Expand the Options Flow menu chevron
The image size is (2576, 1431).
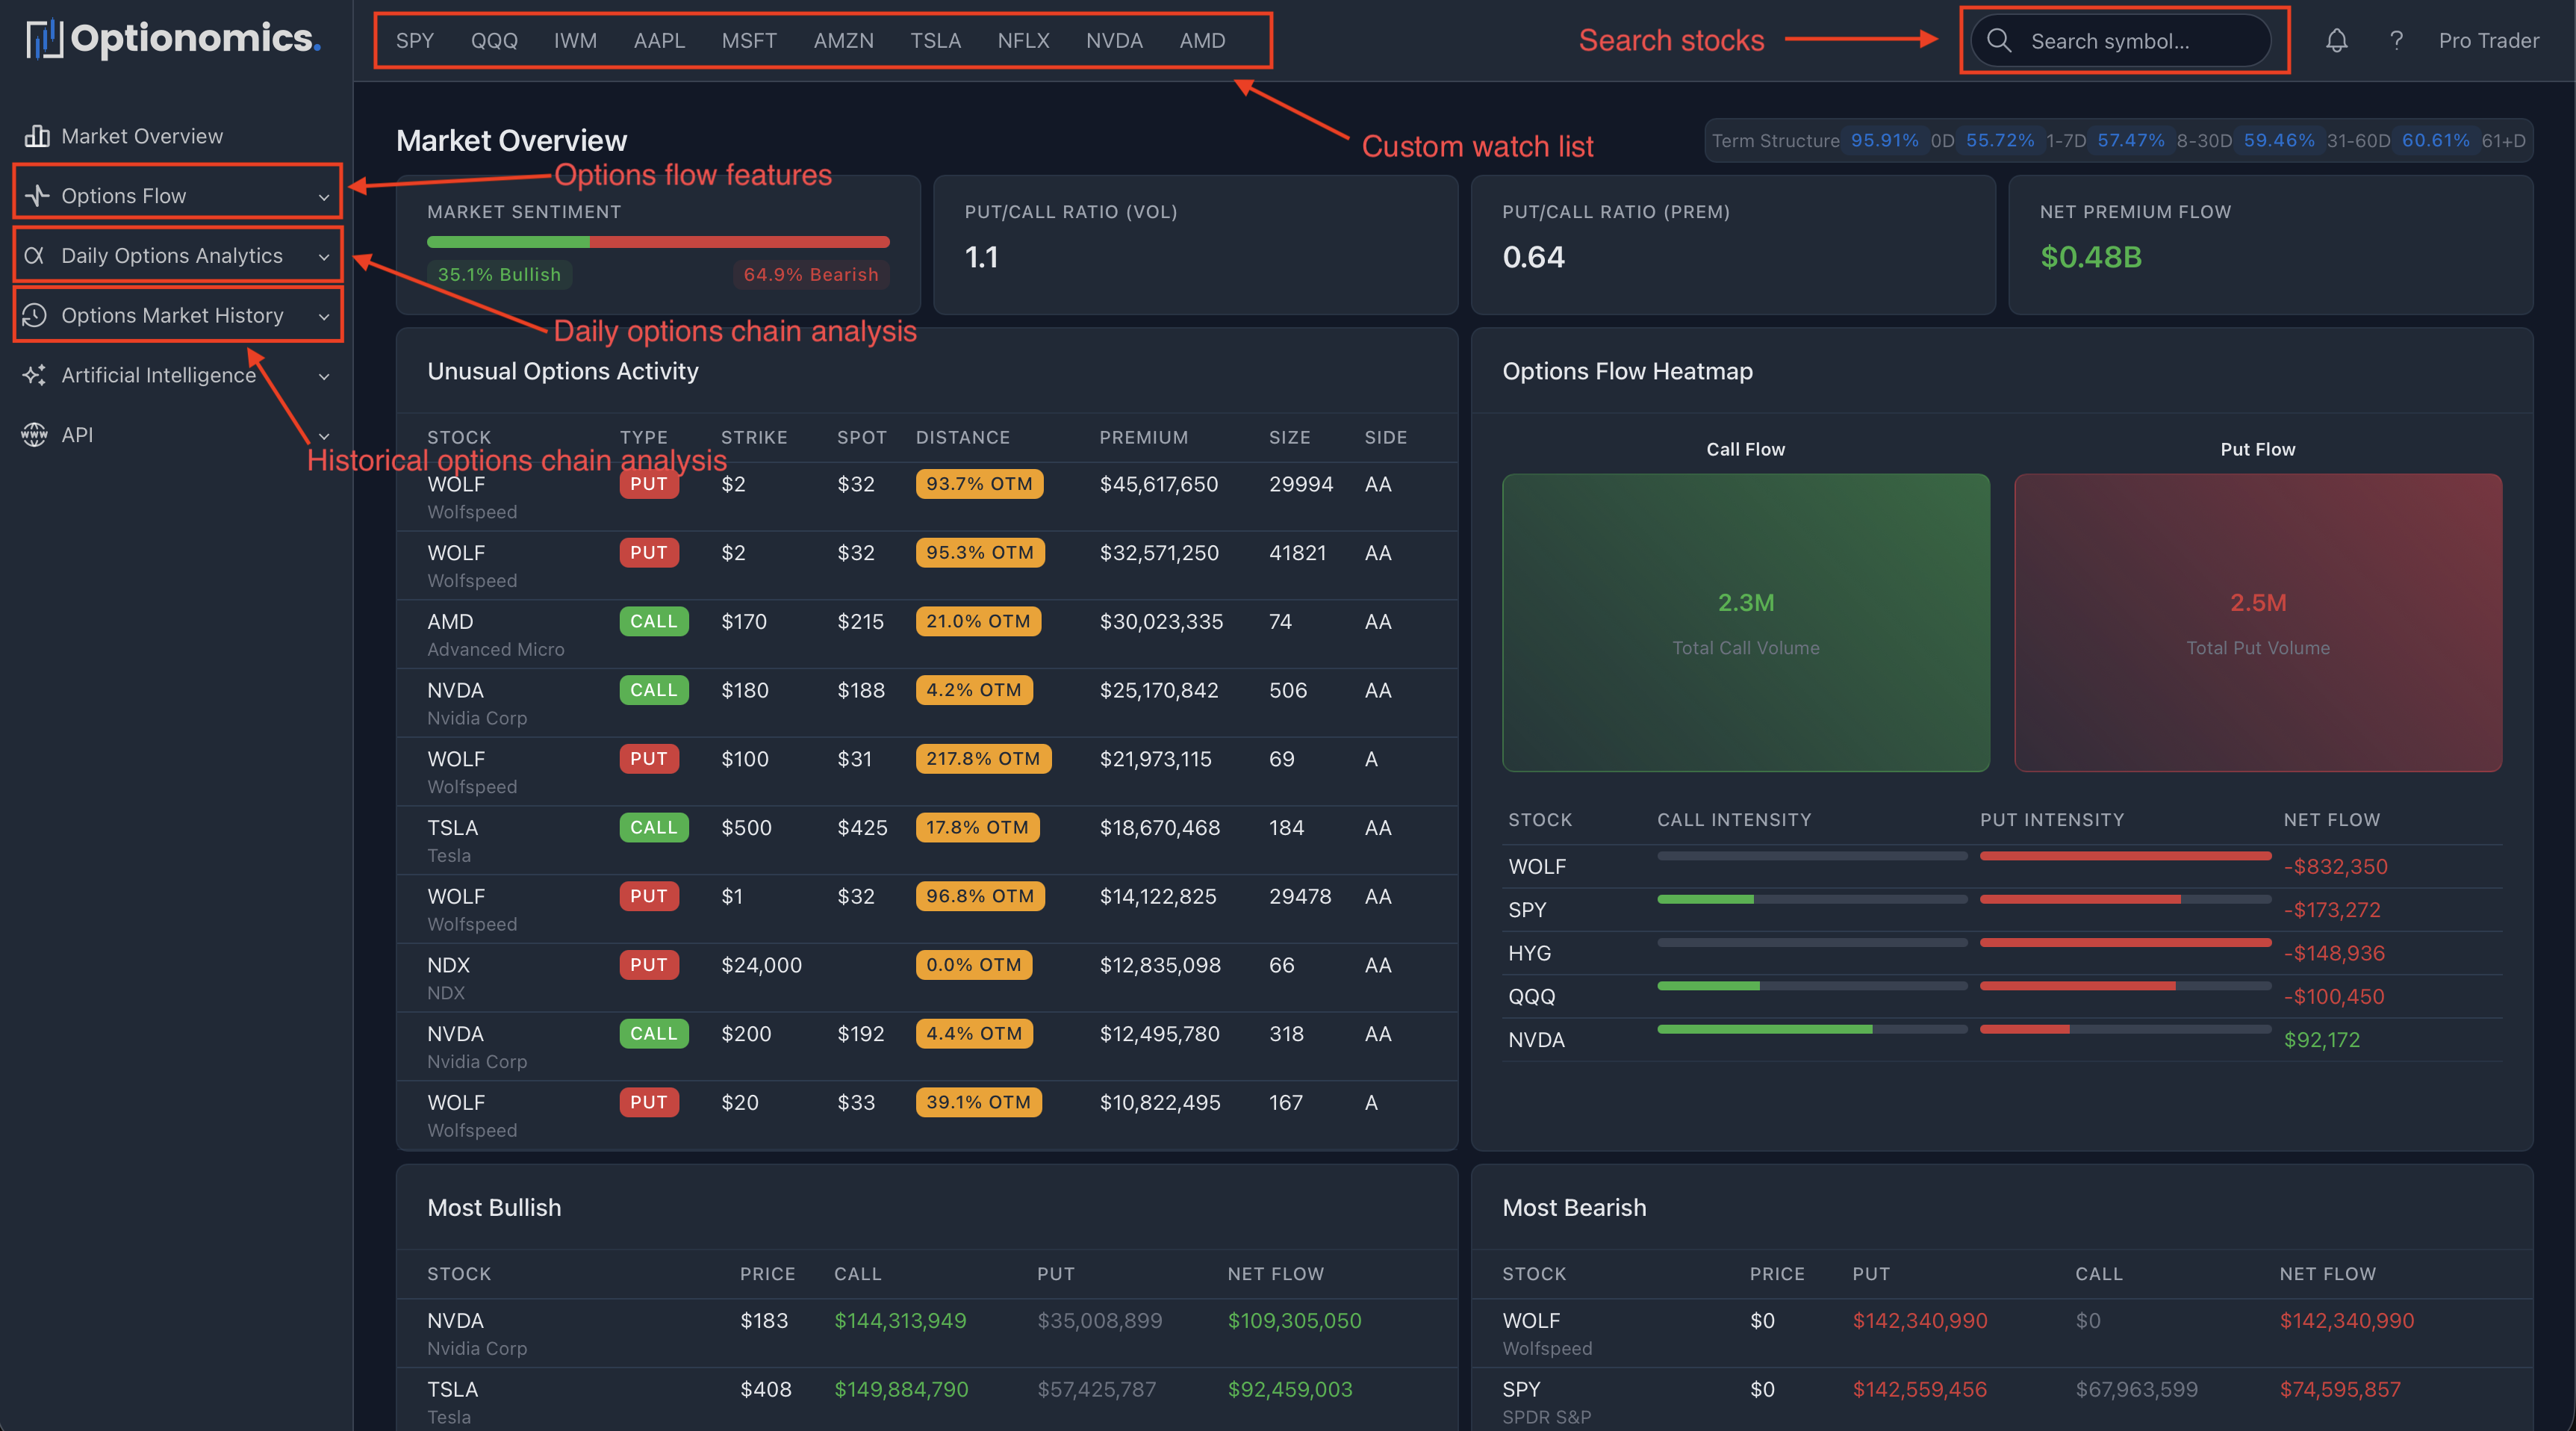pyautogui.click(x=324, y=197)
